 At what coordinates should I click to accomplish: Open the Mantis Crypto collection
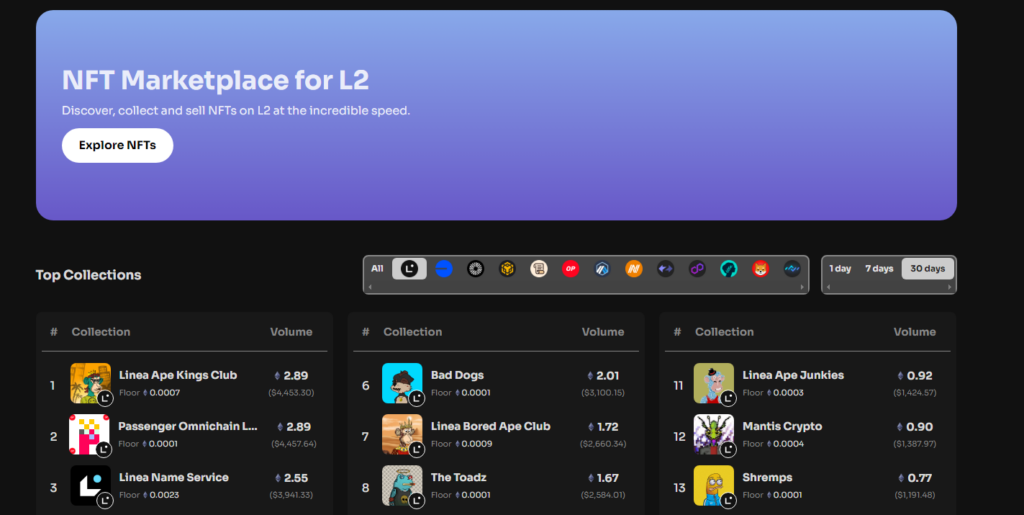pos(782,426)
